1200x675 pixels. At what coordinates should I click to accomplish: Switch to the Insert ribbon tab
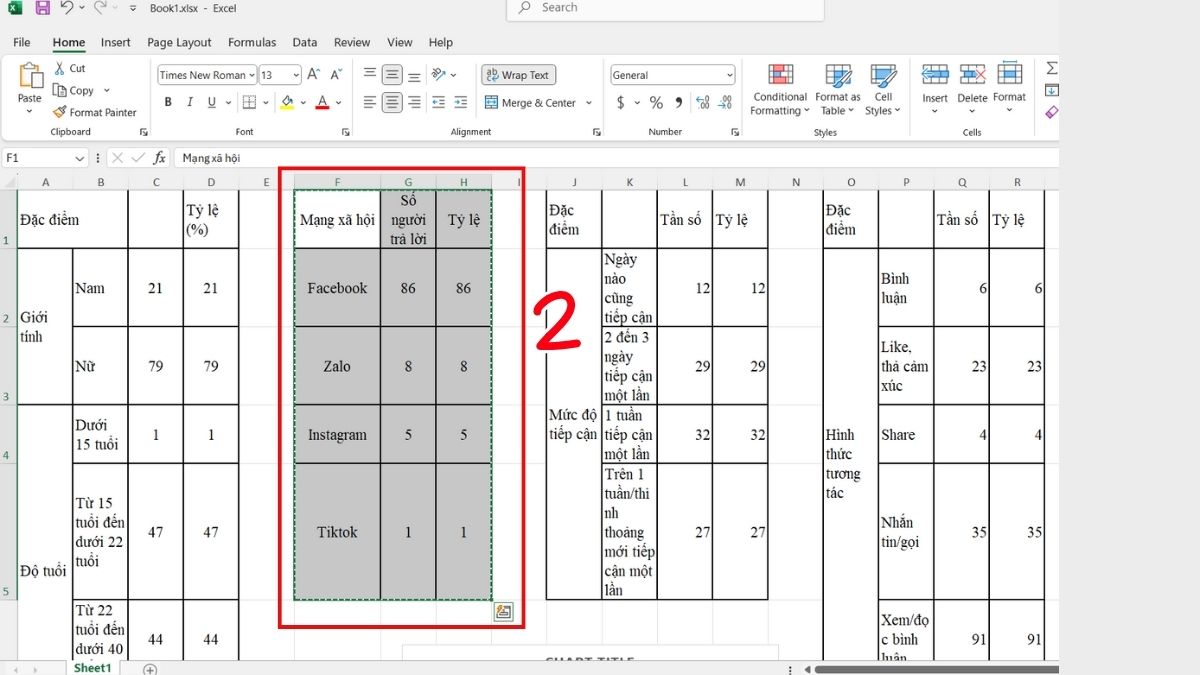pyautogui.click(x=115, y=42)
